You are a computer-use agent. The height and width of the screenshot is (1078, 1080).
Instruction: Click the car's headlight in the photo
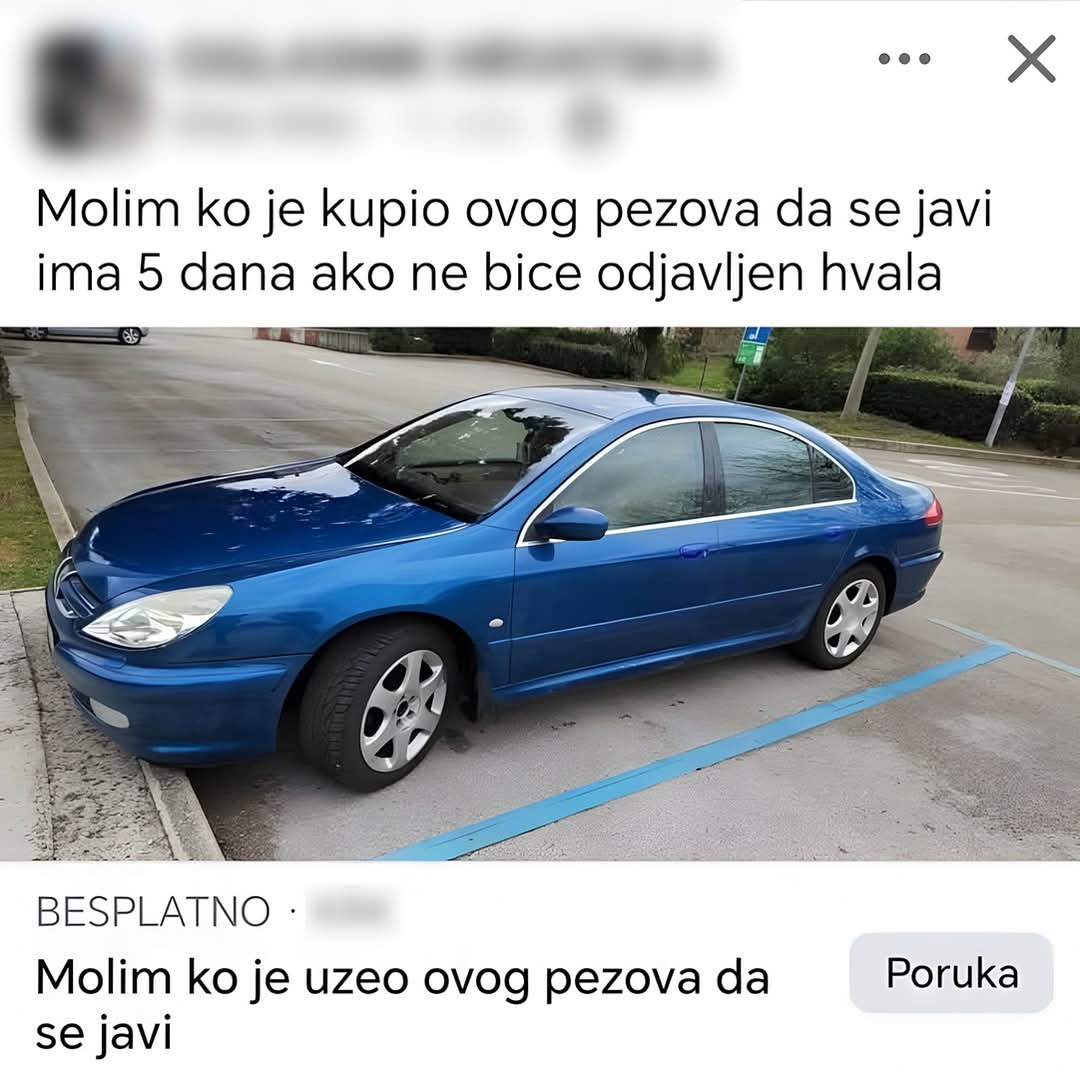(x=158, y=616)
